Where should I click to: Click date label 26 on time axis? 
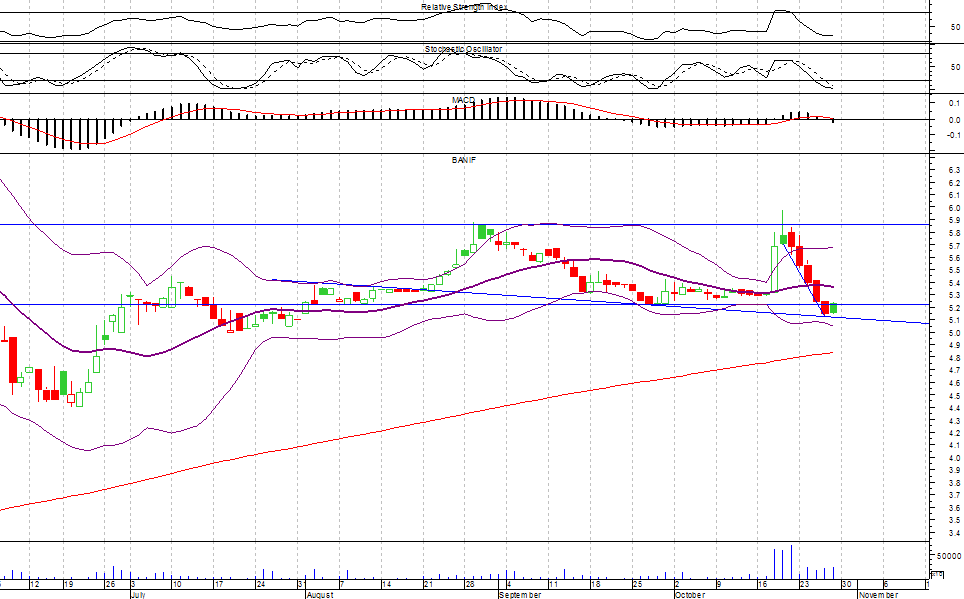pyautogui.click(x=110, y=584)
